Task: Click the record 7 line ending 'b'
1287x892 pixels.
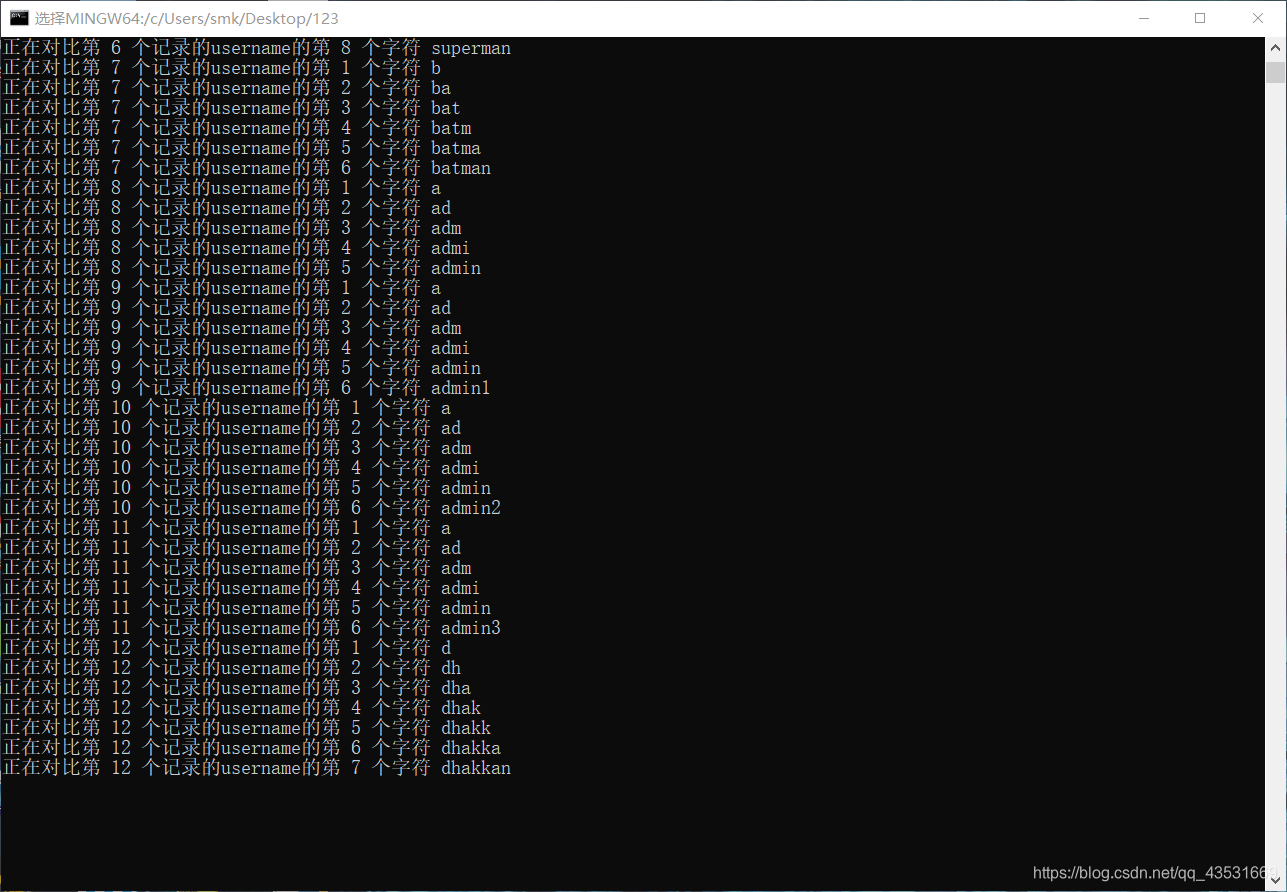Action: [x=221, y=68]
